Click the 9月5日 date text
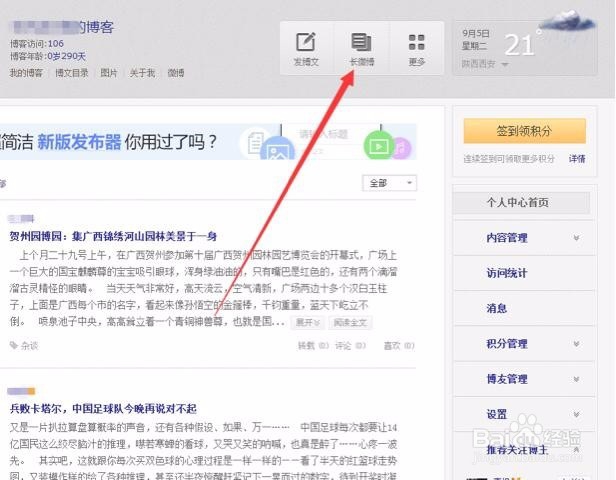 (x=476, y=33)
